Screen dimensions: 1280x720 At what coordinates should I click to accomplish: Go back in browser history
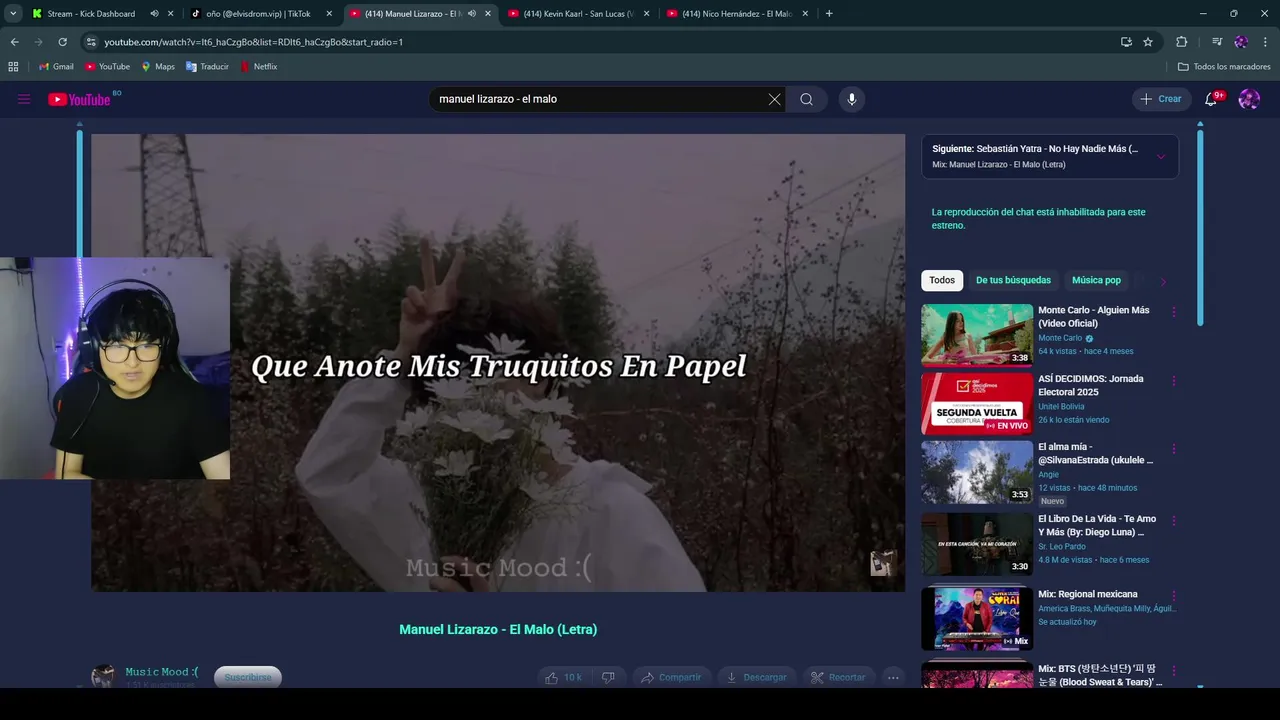[x=14, y=42]
